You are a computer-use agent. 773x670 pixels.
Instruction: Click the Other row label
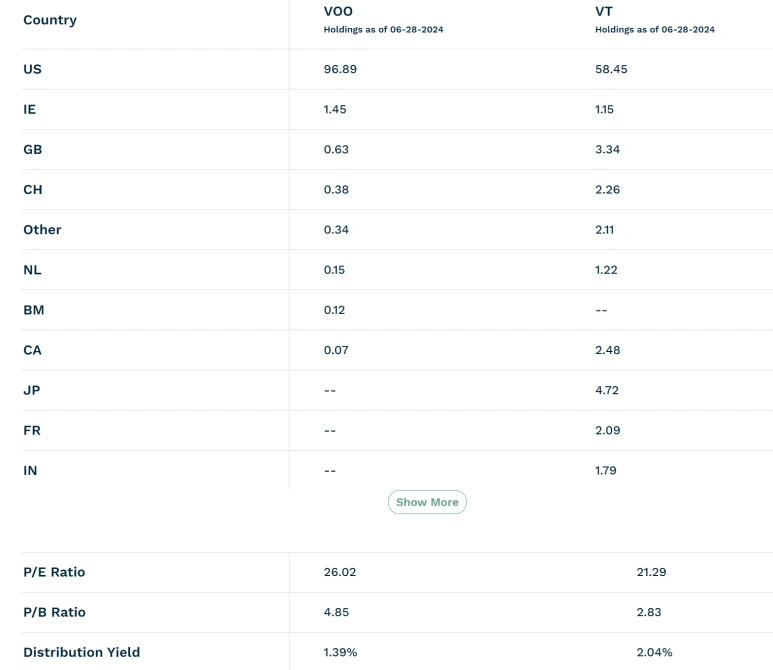[x=42, y=229]
